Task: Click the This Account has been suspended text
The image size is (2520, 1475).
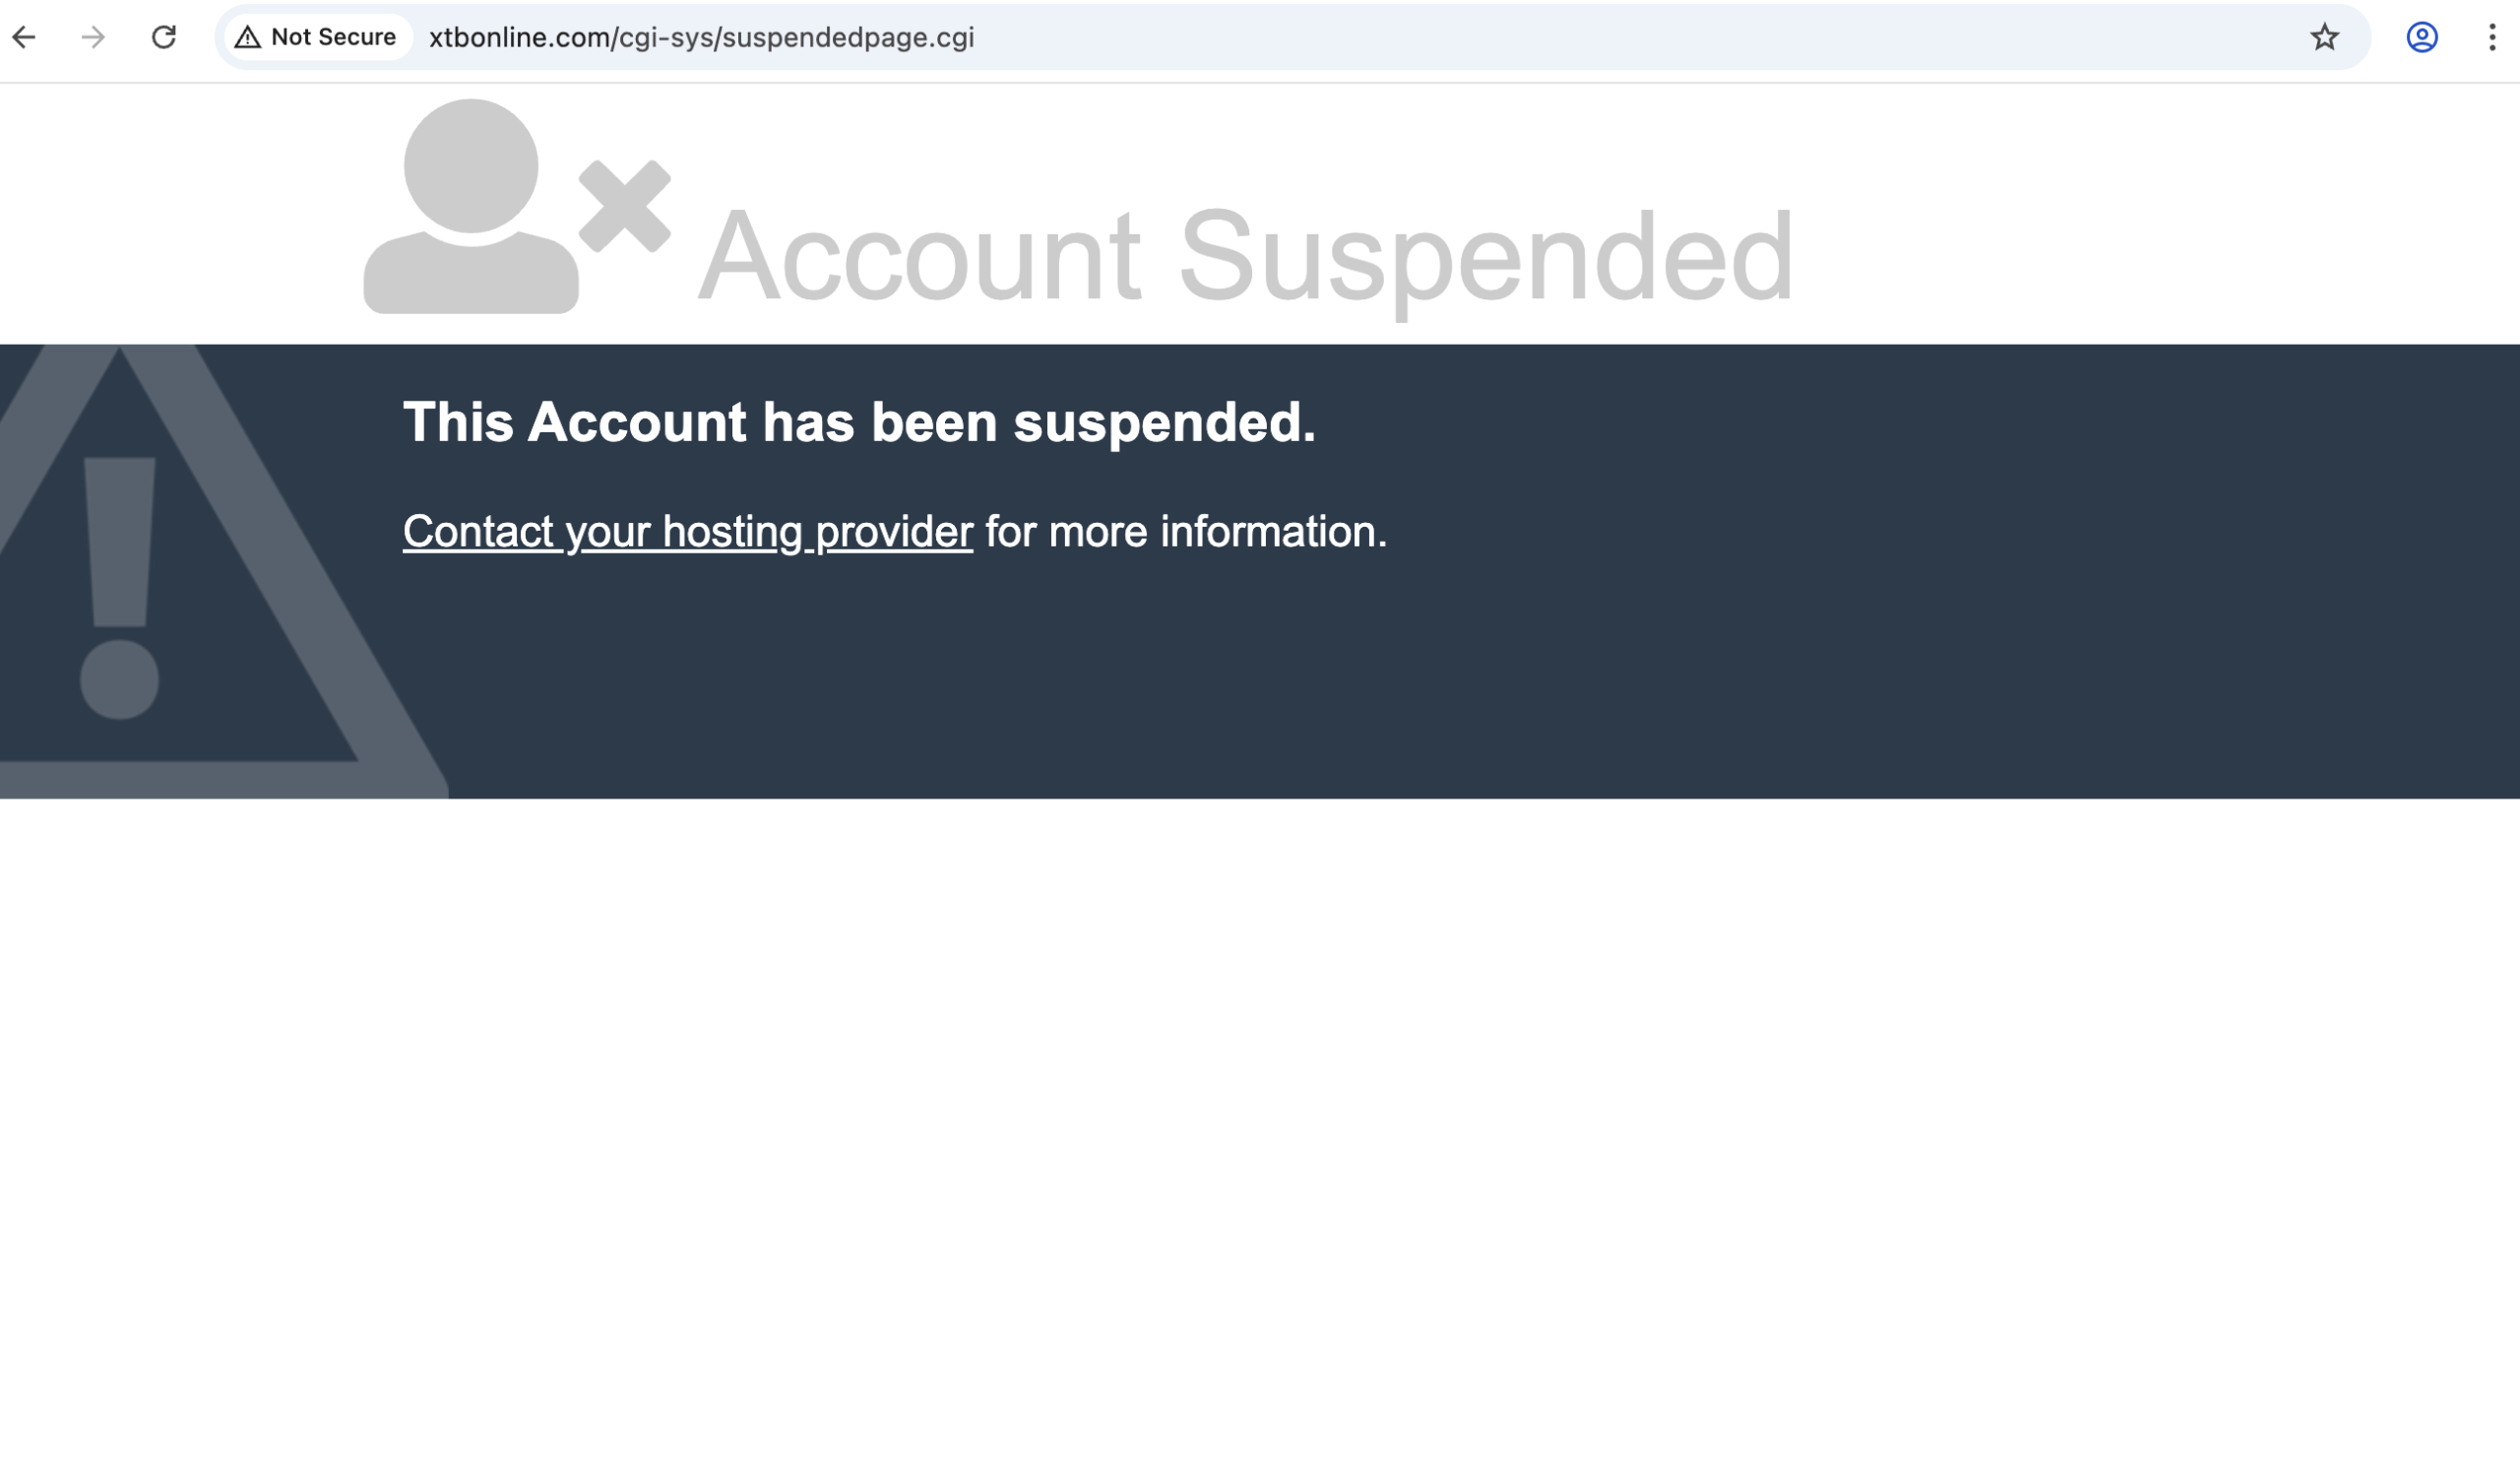Action: (x=858, y=422)
